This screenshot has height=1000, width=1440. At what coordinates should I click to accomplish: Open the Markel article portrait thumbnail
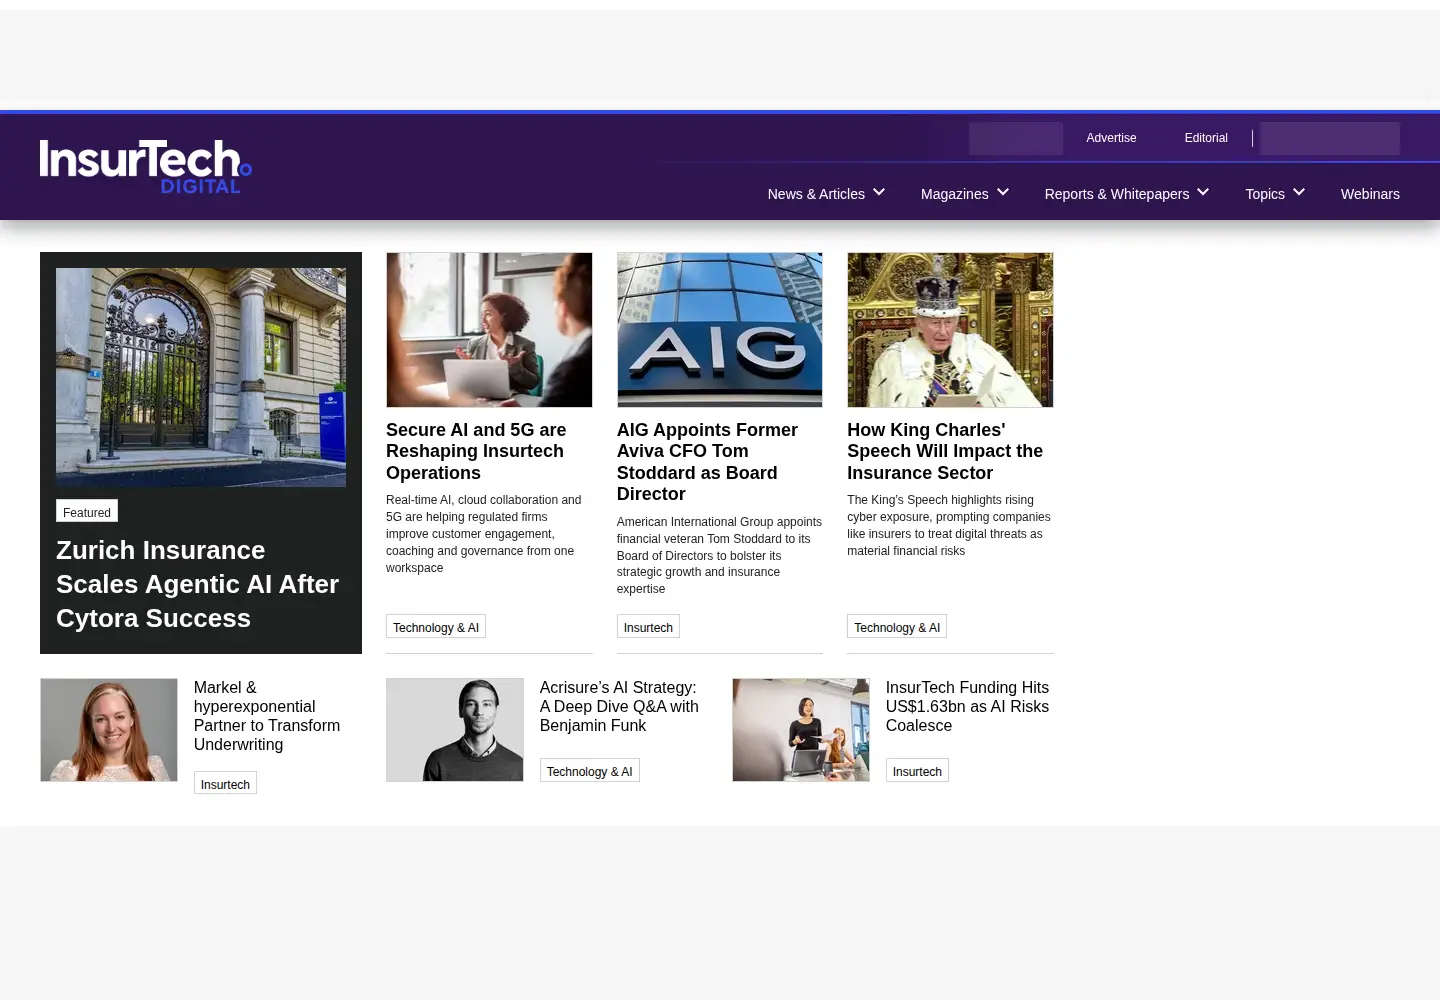pyautogui.click(x=109, y=730)
